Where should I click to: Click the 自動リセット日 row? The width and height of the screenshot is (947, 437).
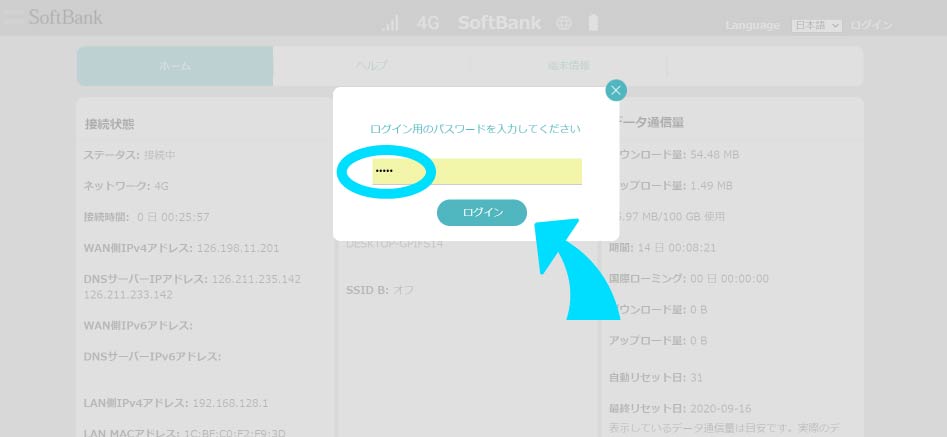point(656,378)
